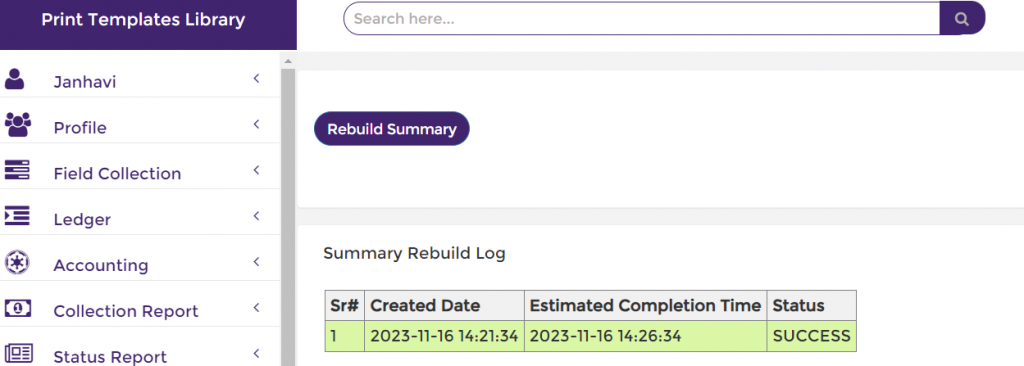The height and width of the screenshot is (366, 1024).
Task: Click the Print Templates Library header title
Action: [x=143, y=20]
